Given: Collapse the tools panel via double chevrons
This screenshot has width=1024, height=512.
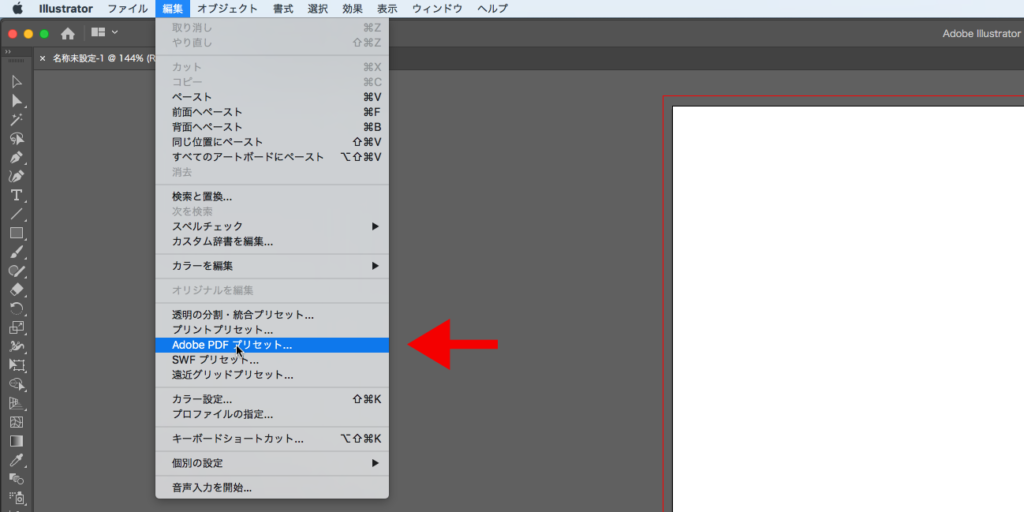Looking at the screenshot, I should tap(8, 51).
